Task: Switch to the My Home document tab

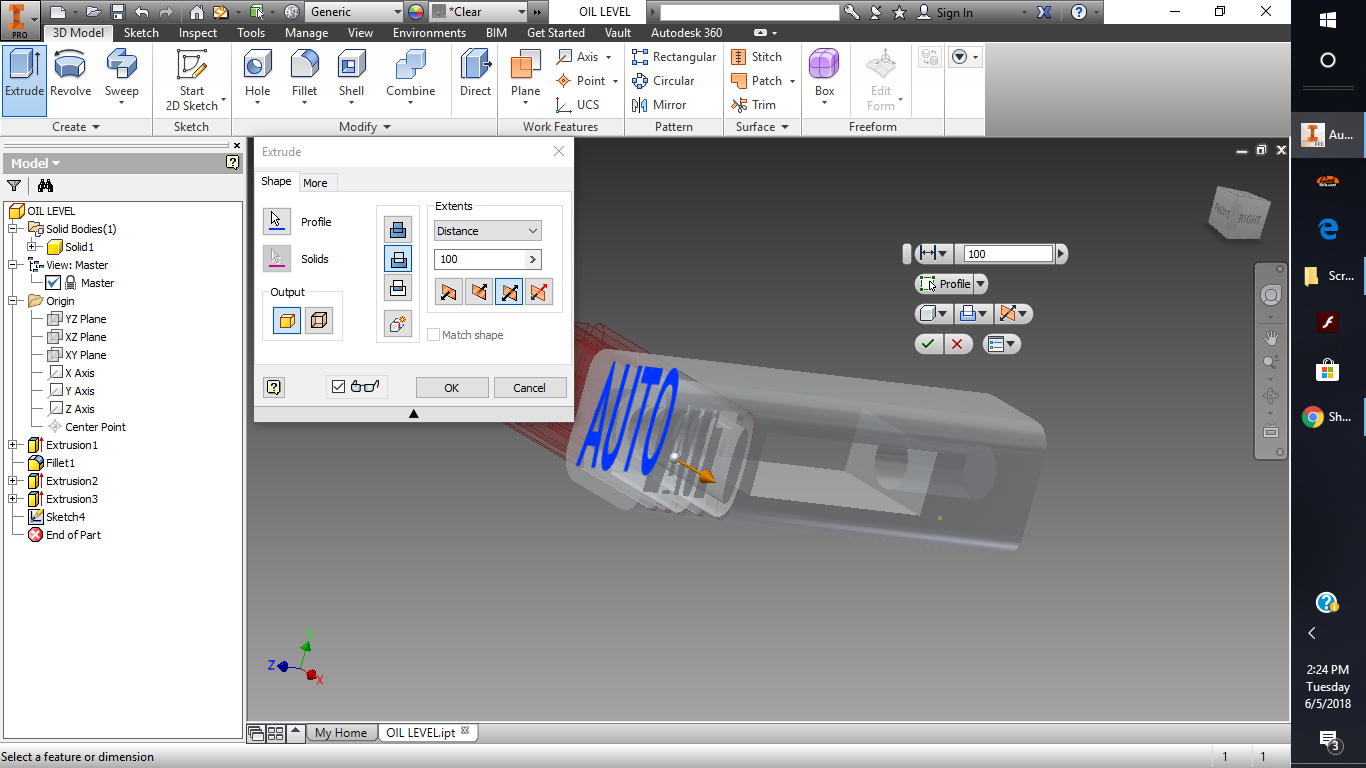Action: (341, 733)
